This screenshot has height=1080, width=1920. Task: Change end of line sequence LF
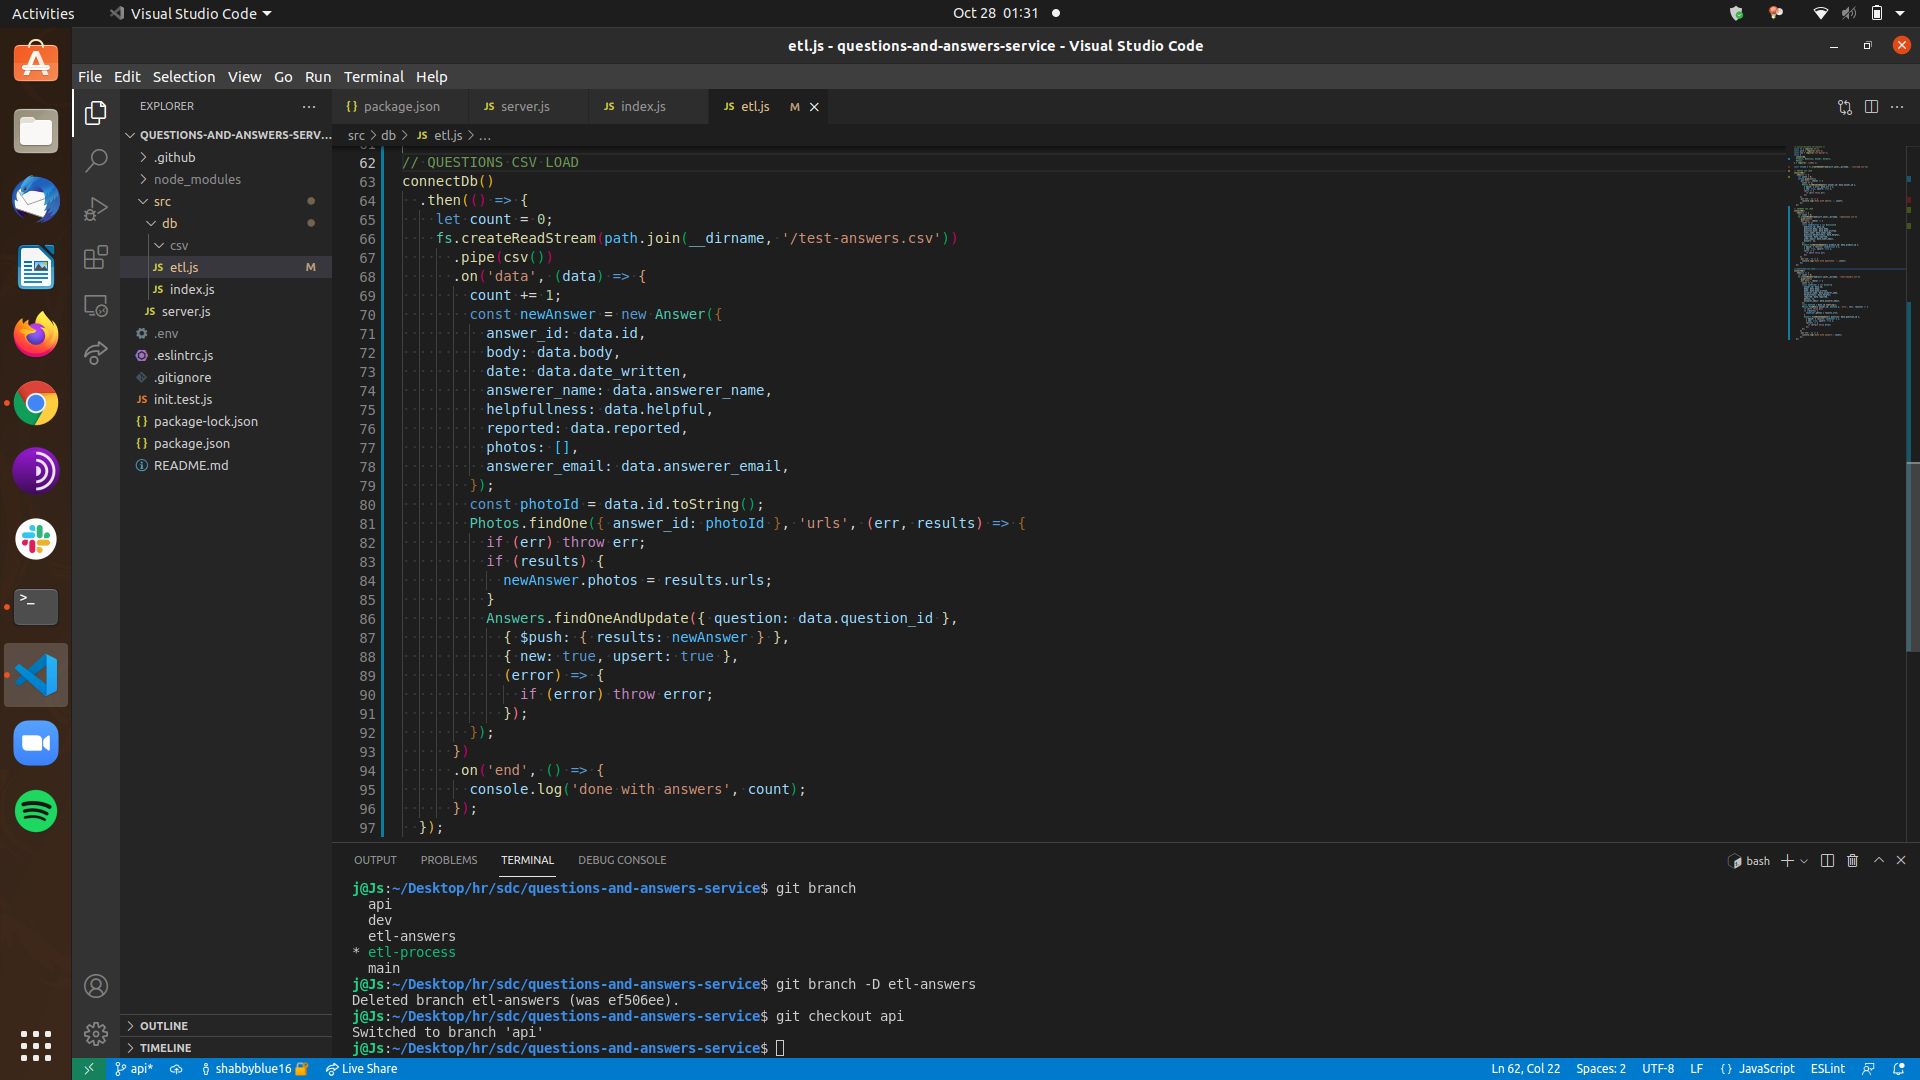pos(1696,1069)
